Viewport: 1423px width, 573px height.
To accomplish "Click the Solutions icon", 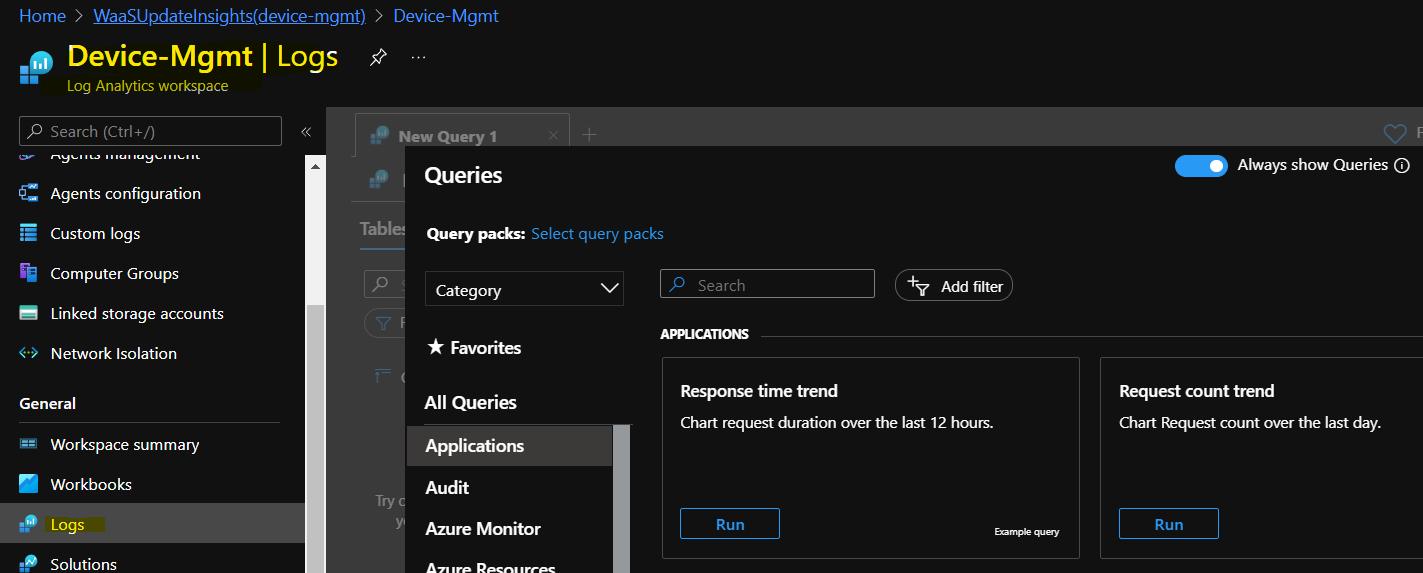I will tap(29, 564).
